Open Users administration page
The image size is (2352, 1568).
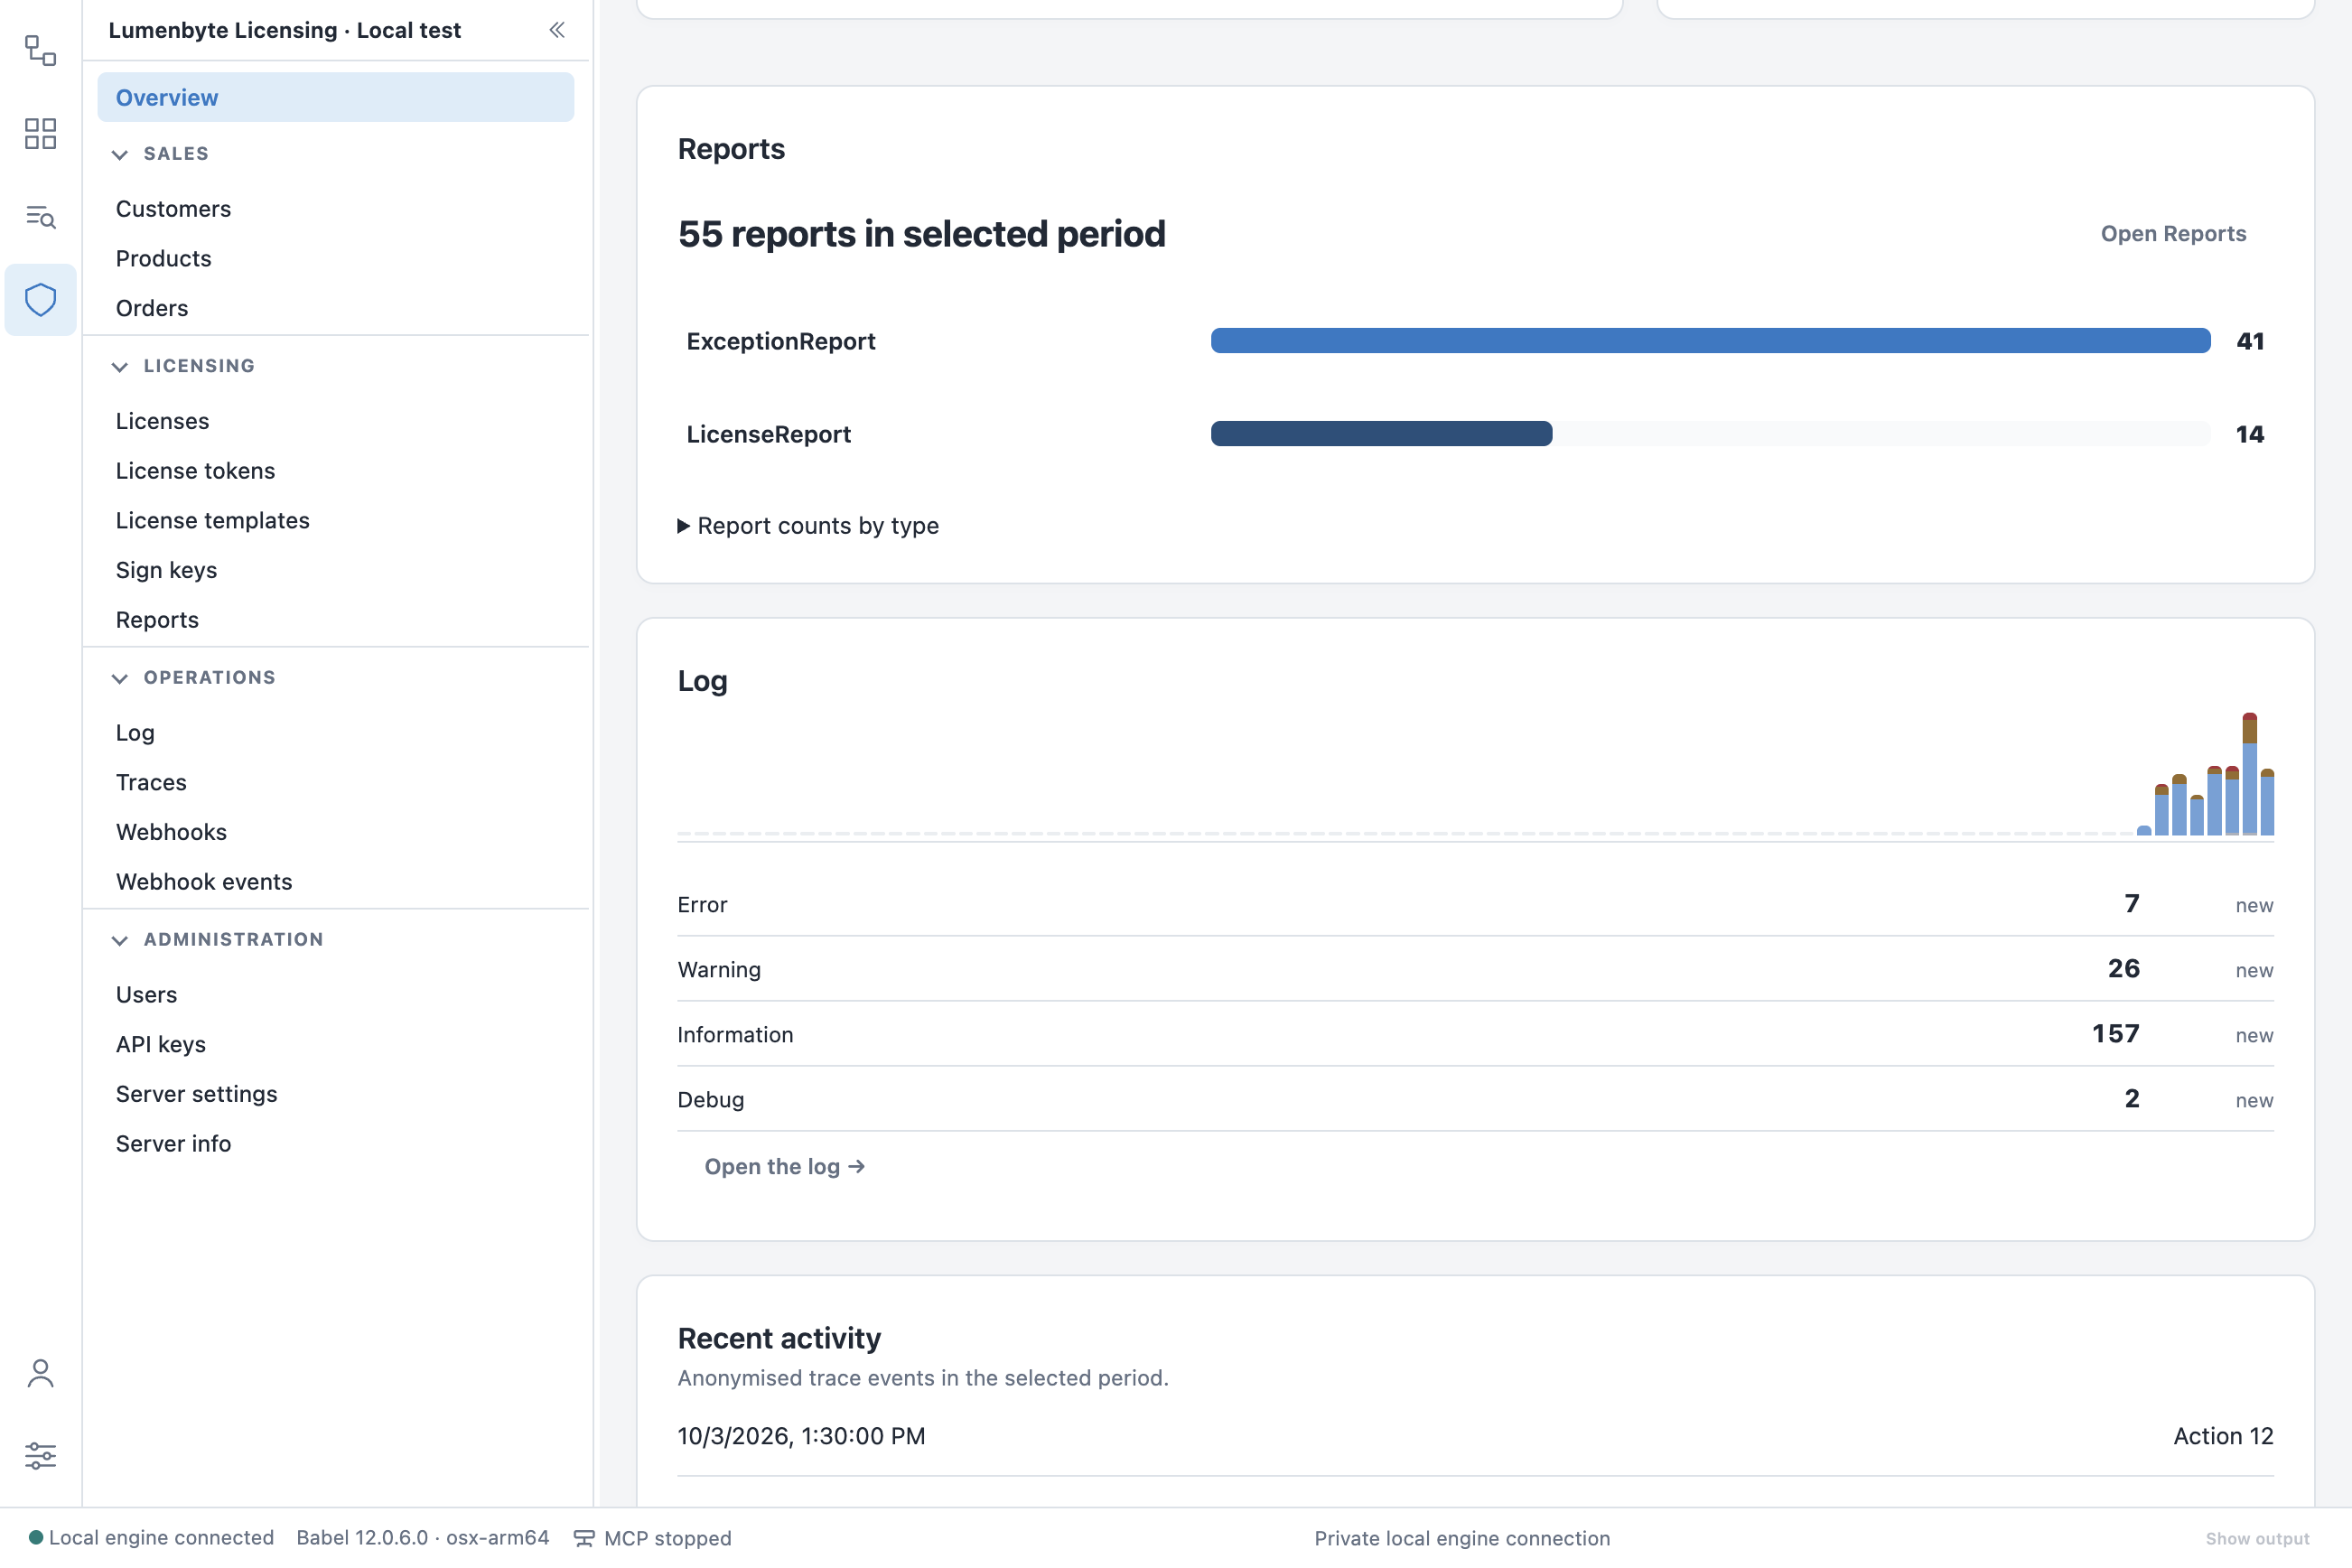(x=146, y=995)
